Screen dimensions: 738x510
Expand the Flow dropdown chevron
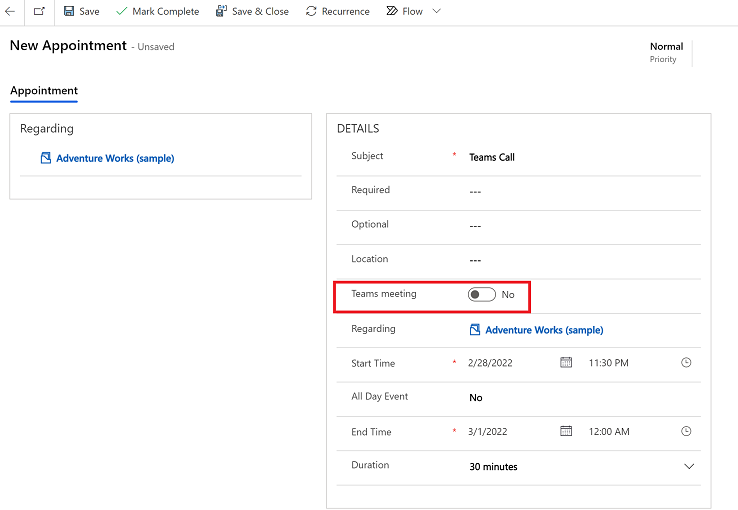coord(436,11)
